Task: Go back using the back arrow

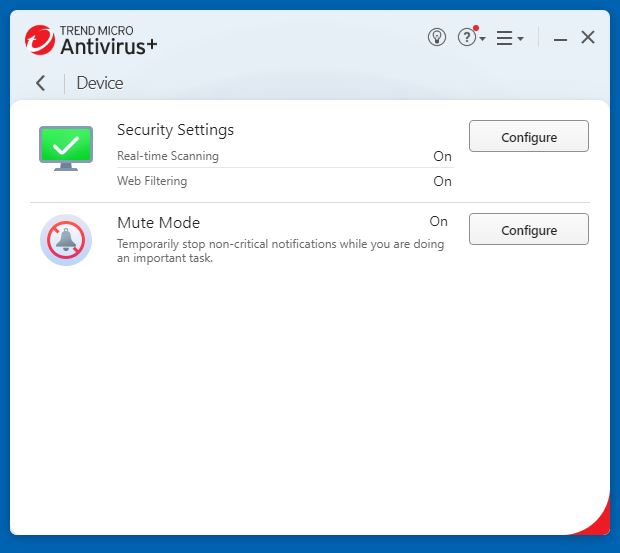Action: (x=40, y=83)
